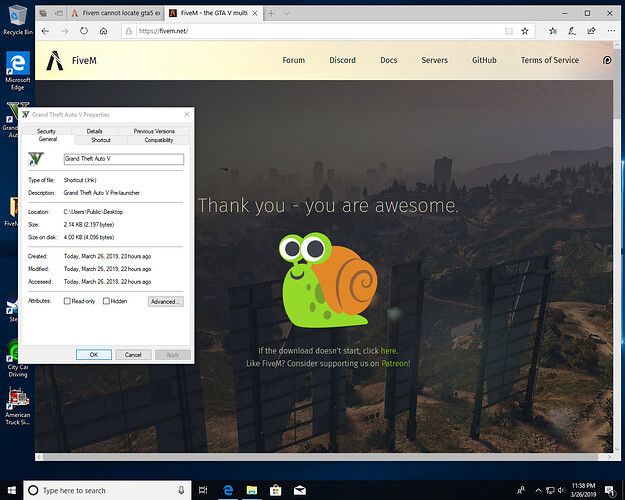Switch to the Details tab in Properties
Screen dimensions: 625x500
coord(94,131)
